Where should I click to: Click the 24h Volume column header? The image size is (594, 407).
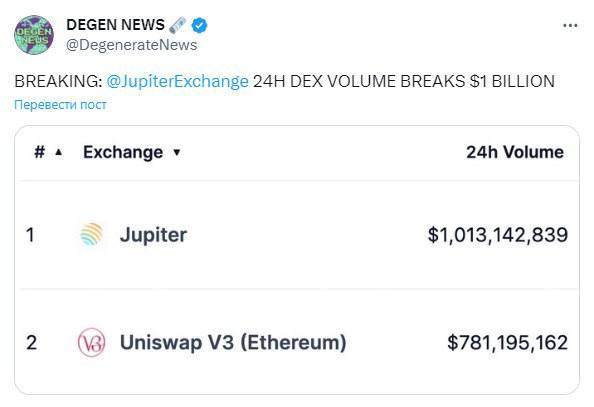click(x=515, y=152)
